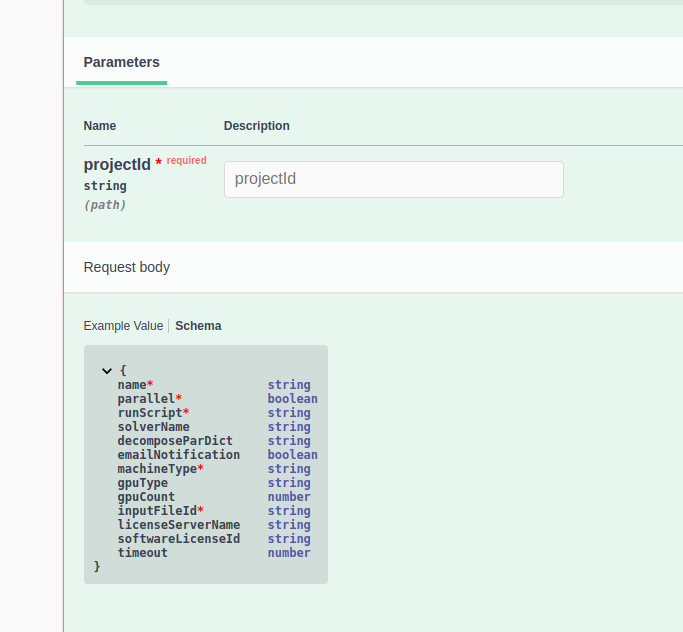The height and width of the screenshot is (632, 683).
Task: Click the 'timeout' schema property
Action: [x=142, y=553]
